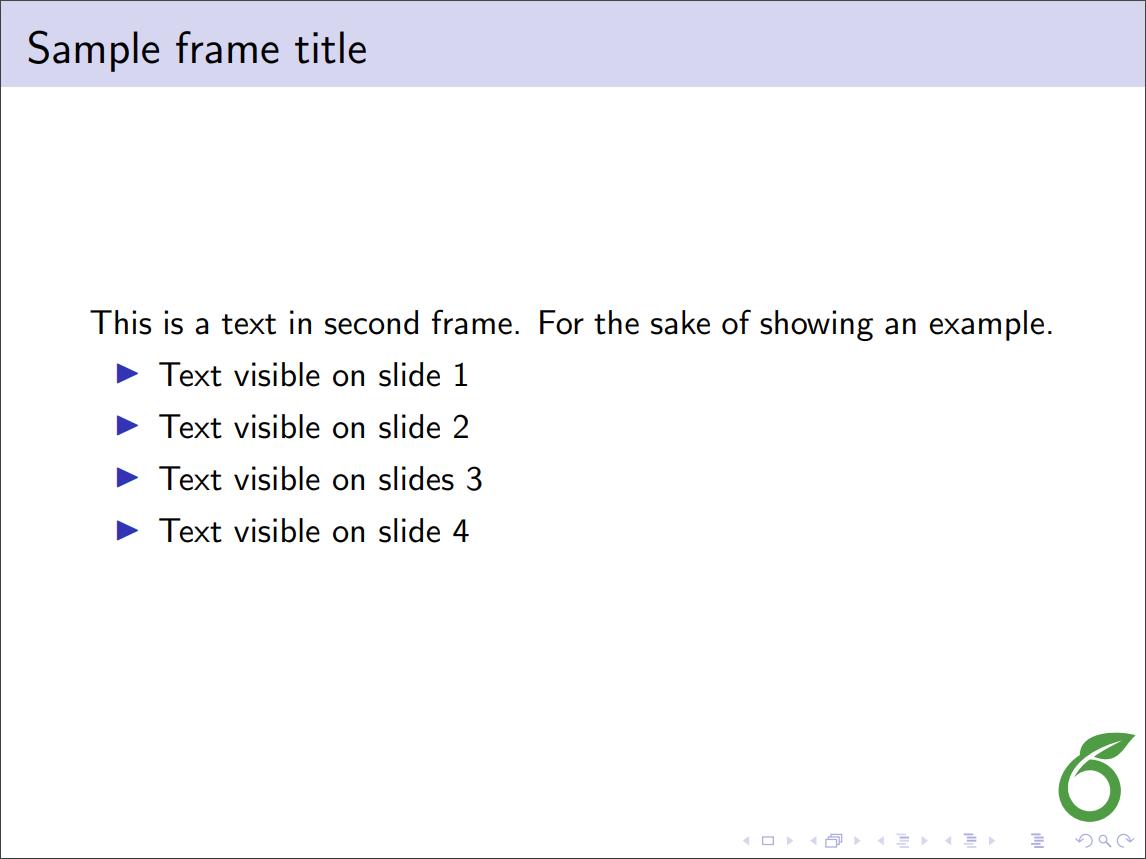
Task: Go to next frame using right frame arrow
Action: pyautogui.click(x=857, y=841)
